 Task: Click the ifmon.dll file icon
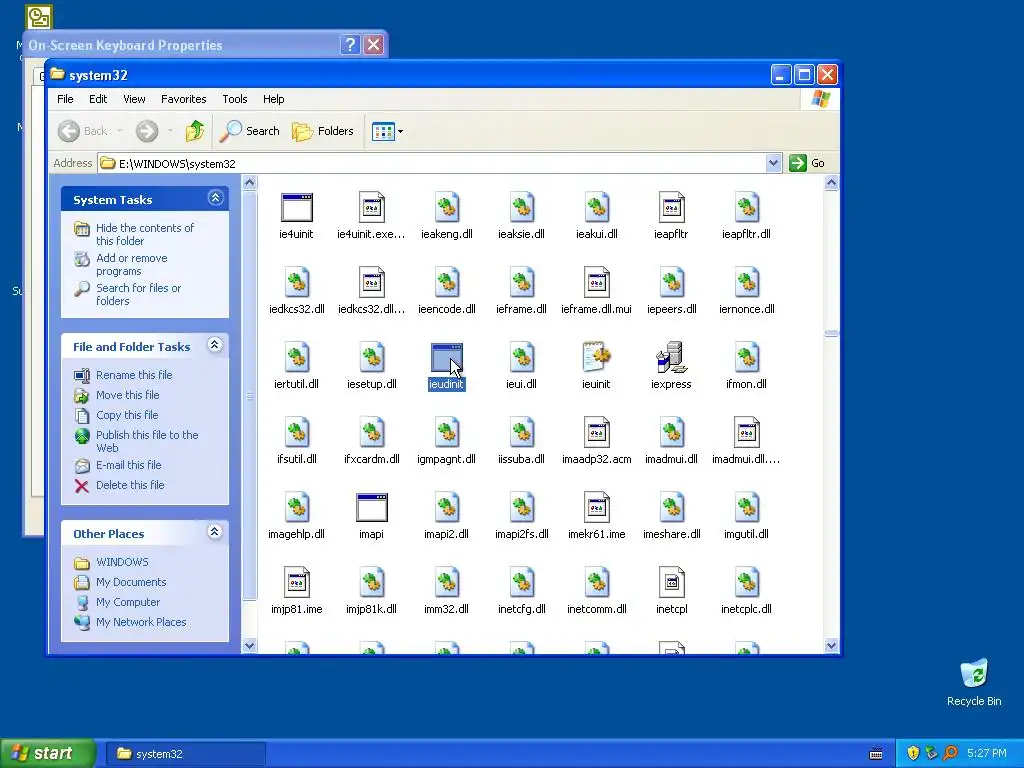click(x=746, y=358)
